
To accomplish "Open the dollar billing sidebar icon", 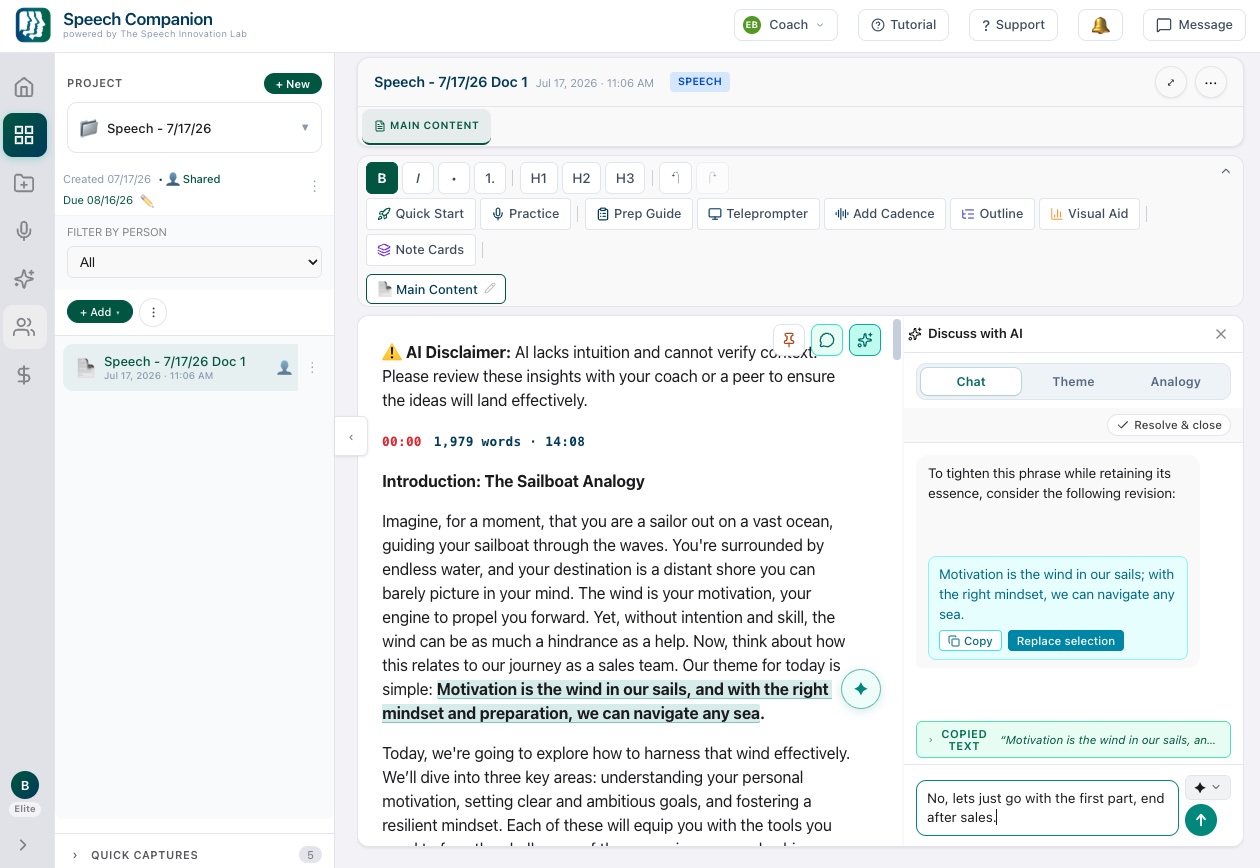I will (x=24, y=375).
